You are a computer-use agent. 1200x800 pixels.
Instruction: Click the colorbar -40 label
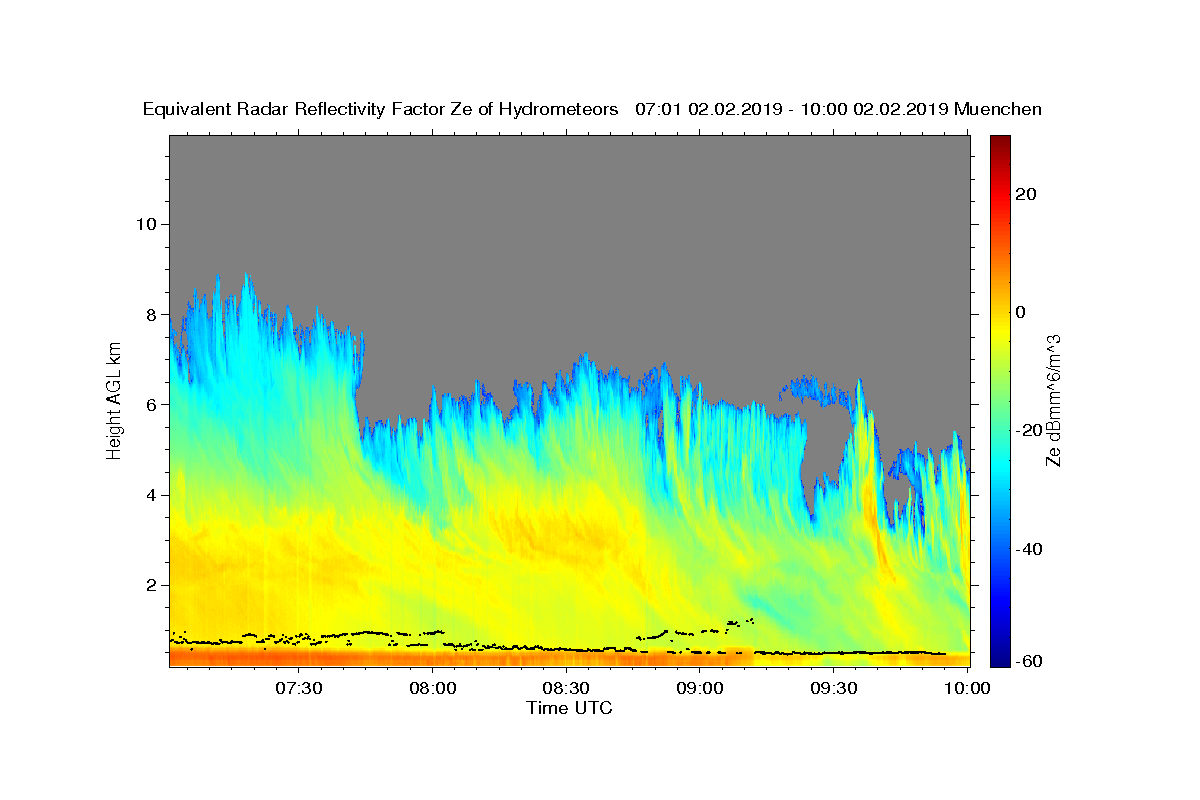(x=1029, y=549)
